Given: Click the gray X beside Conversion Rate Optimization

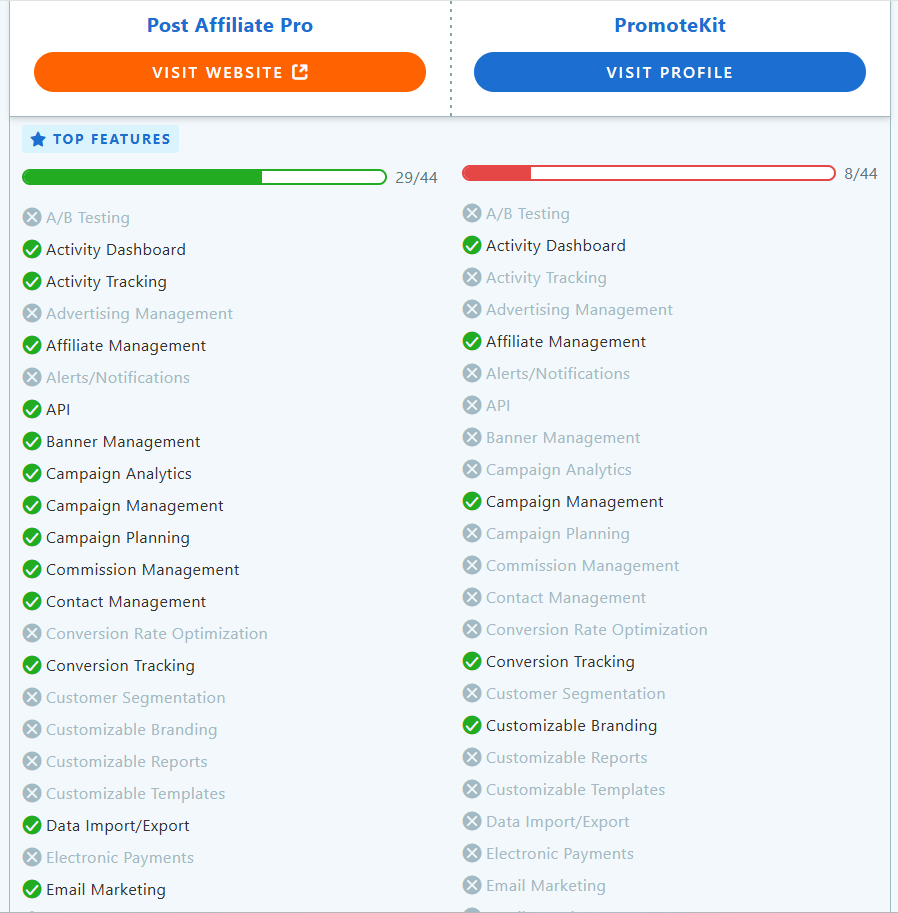Looking at the screenshot, I should [x=31, y=633].
